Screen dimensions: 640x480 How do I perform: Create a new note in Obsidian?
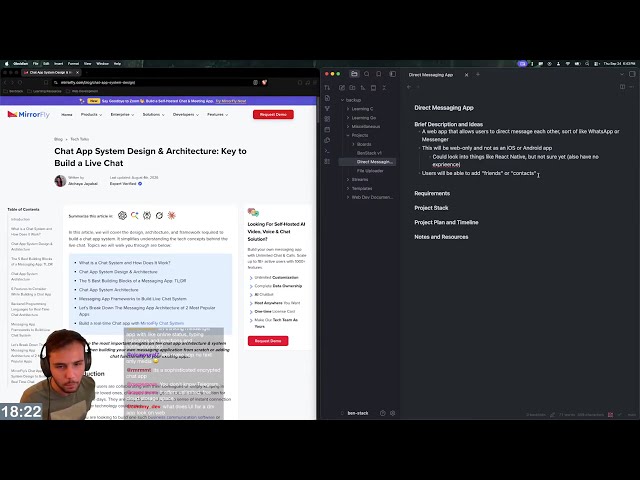342,87
